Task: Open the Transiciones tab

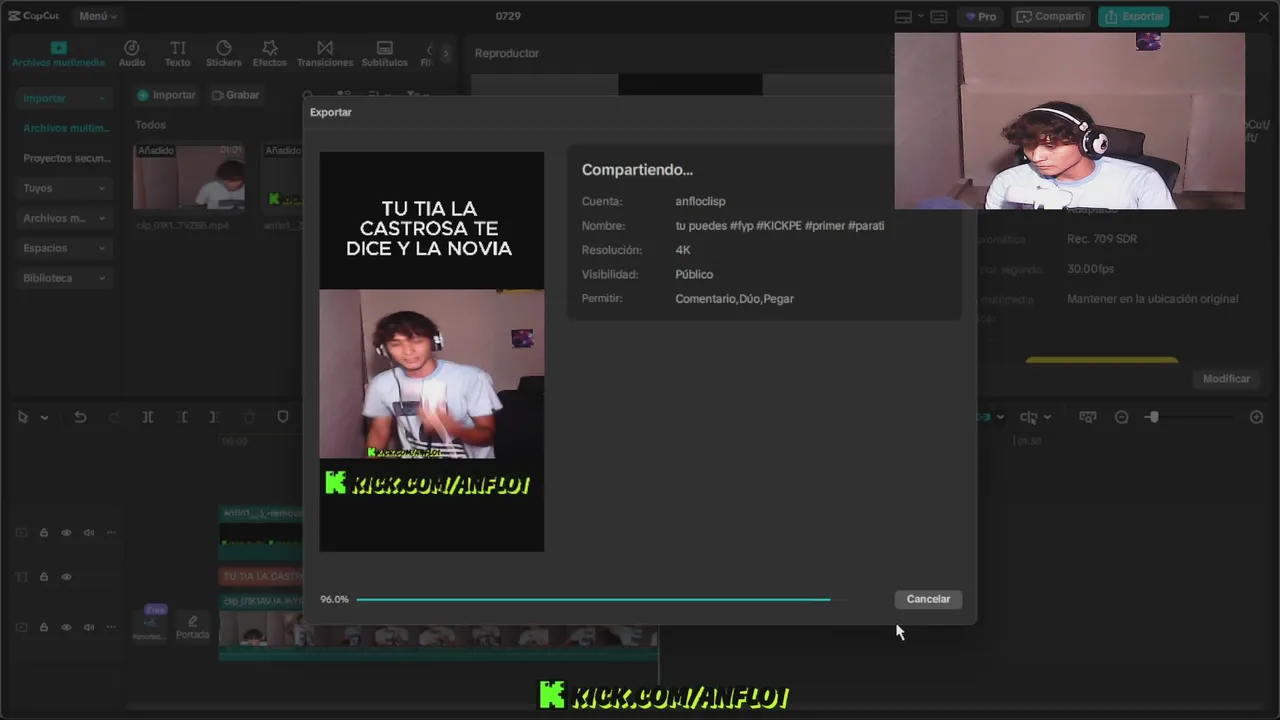Action: [x=325, y=54]
